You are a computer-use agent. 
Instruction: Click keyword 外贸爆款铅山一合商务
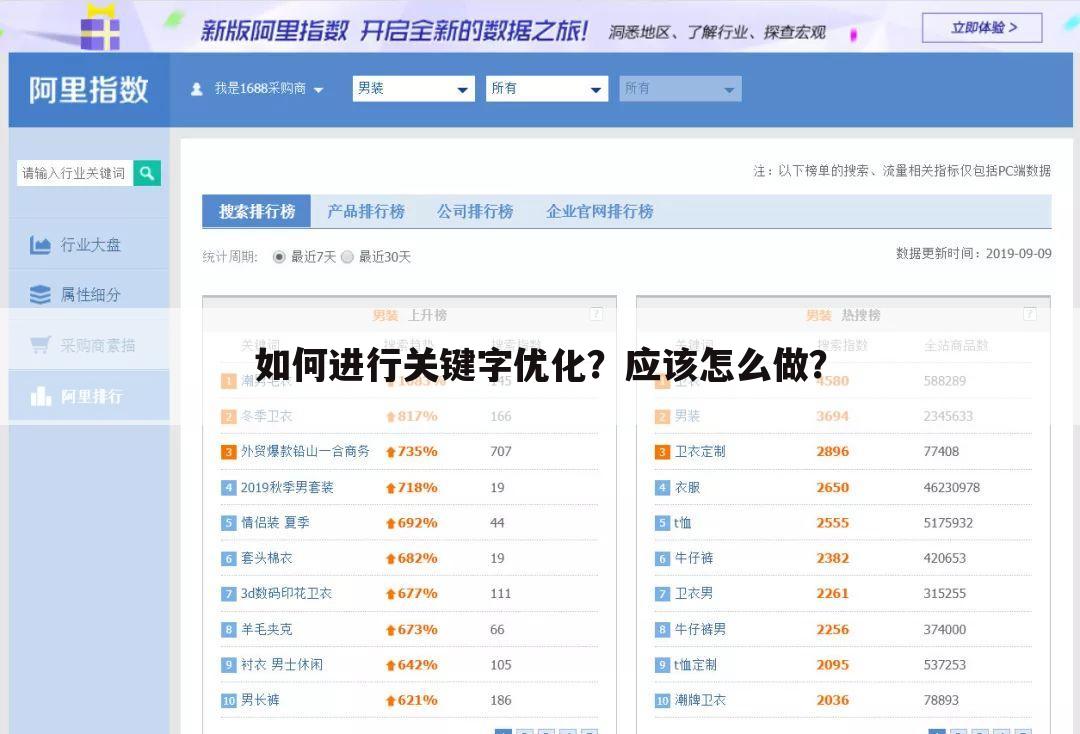pyautogui.click(x=305, y=452)
